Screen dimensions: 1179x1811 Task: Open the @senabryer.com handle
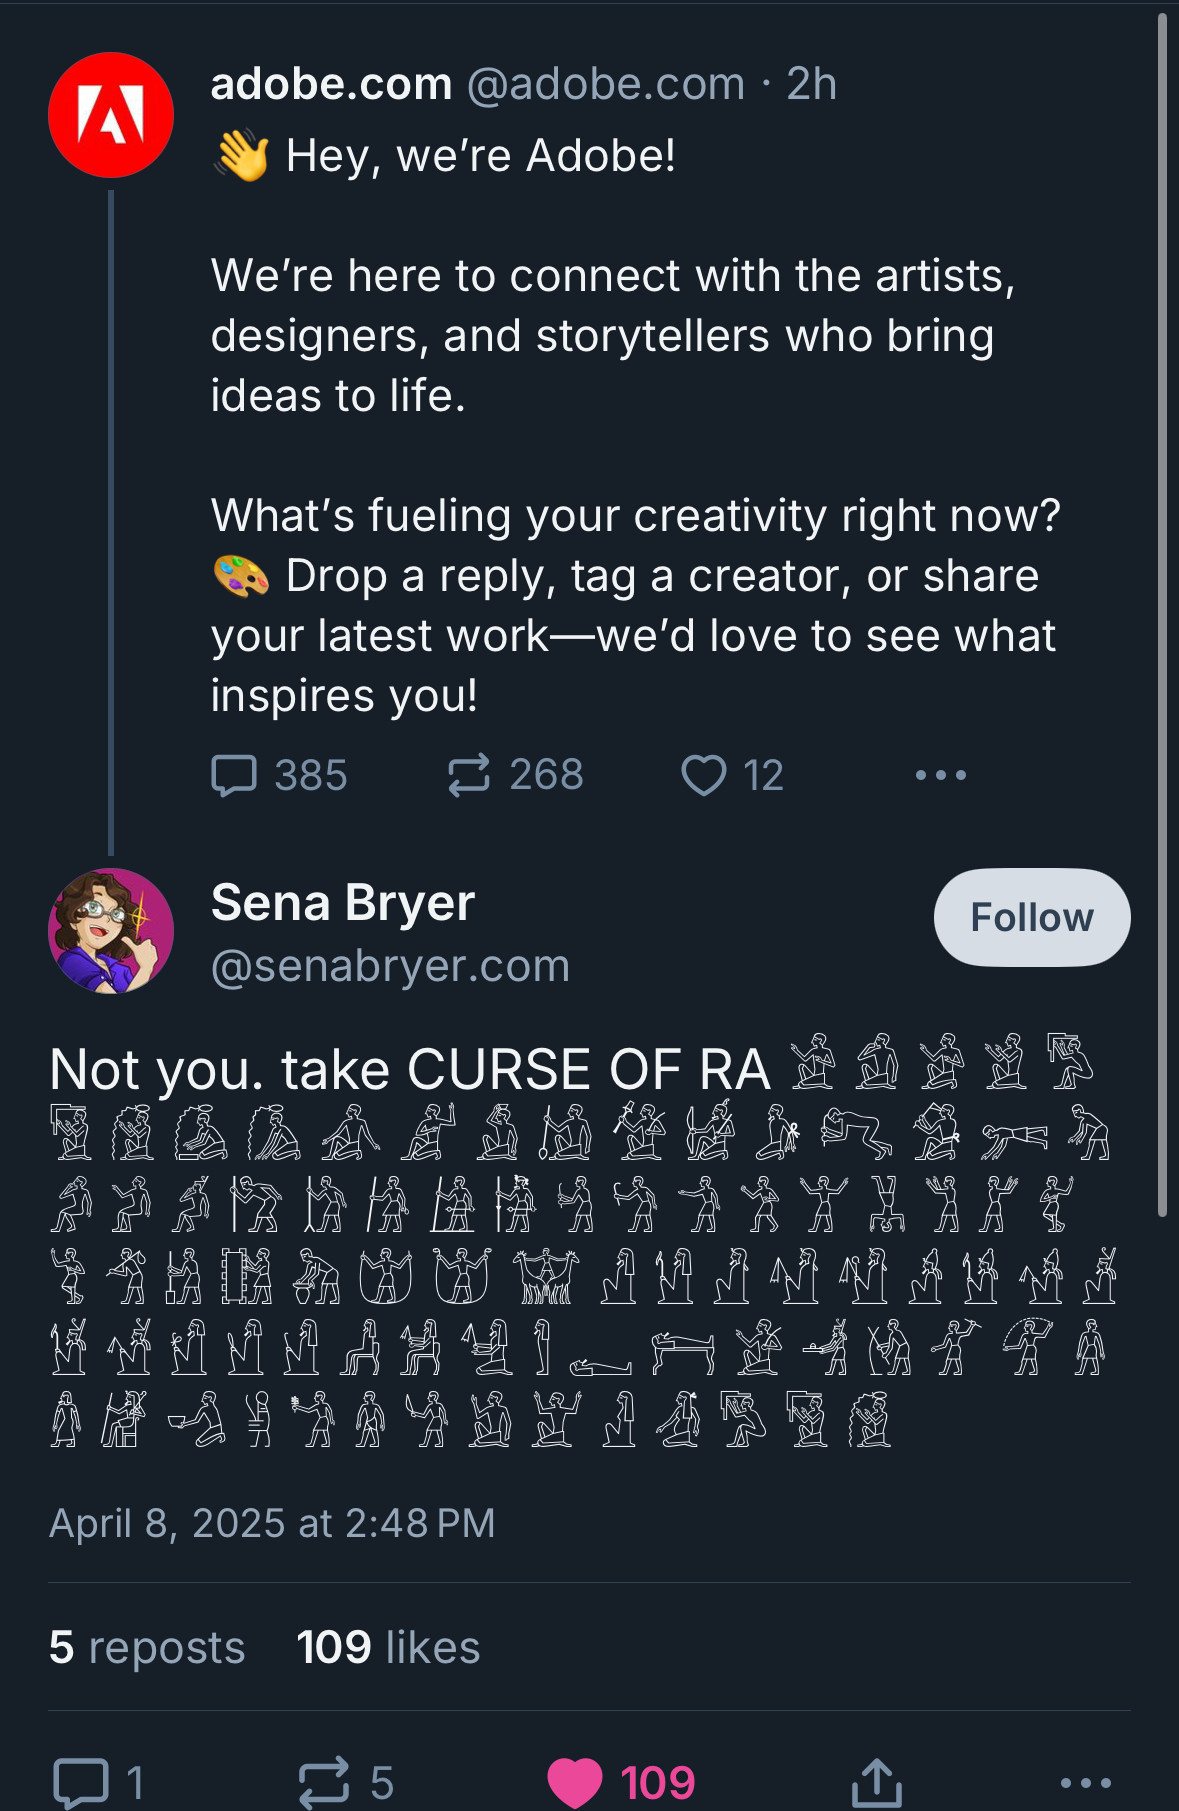[x=390, y=966]
